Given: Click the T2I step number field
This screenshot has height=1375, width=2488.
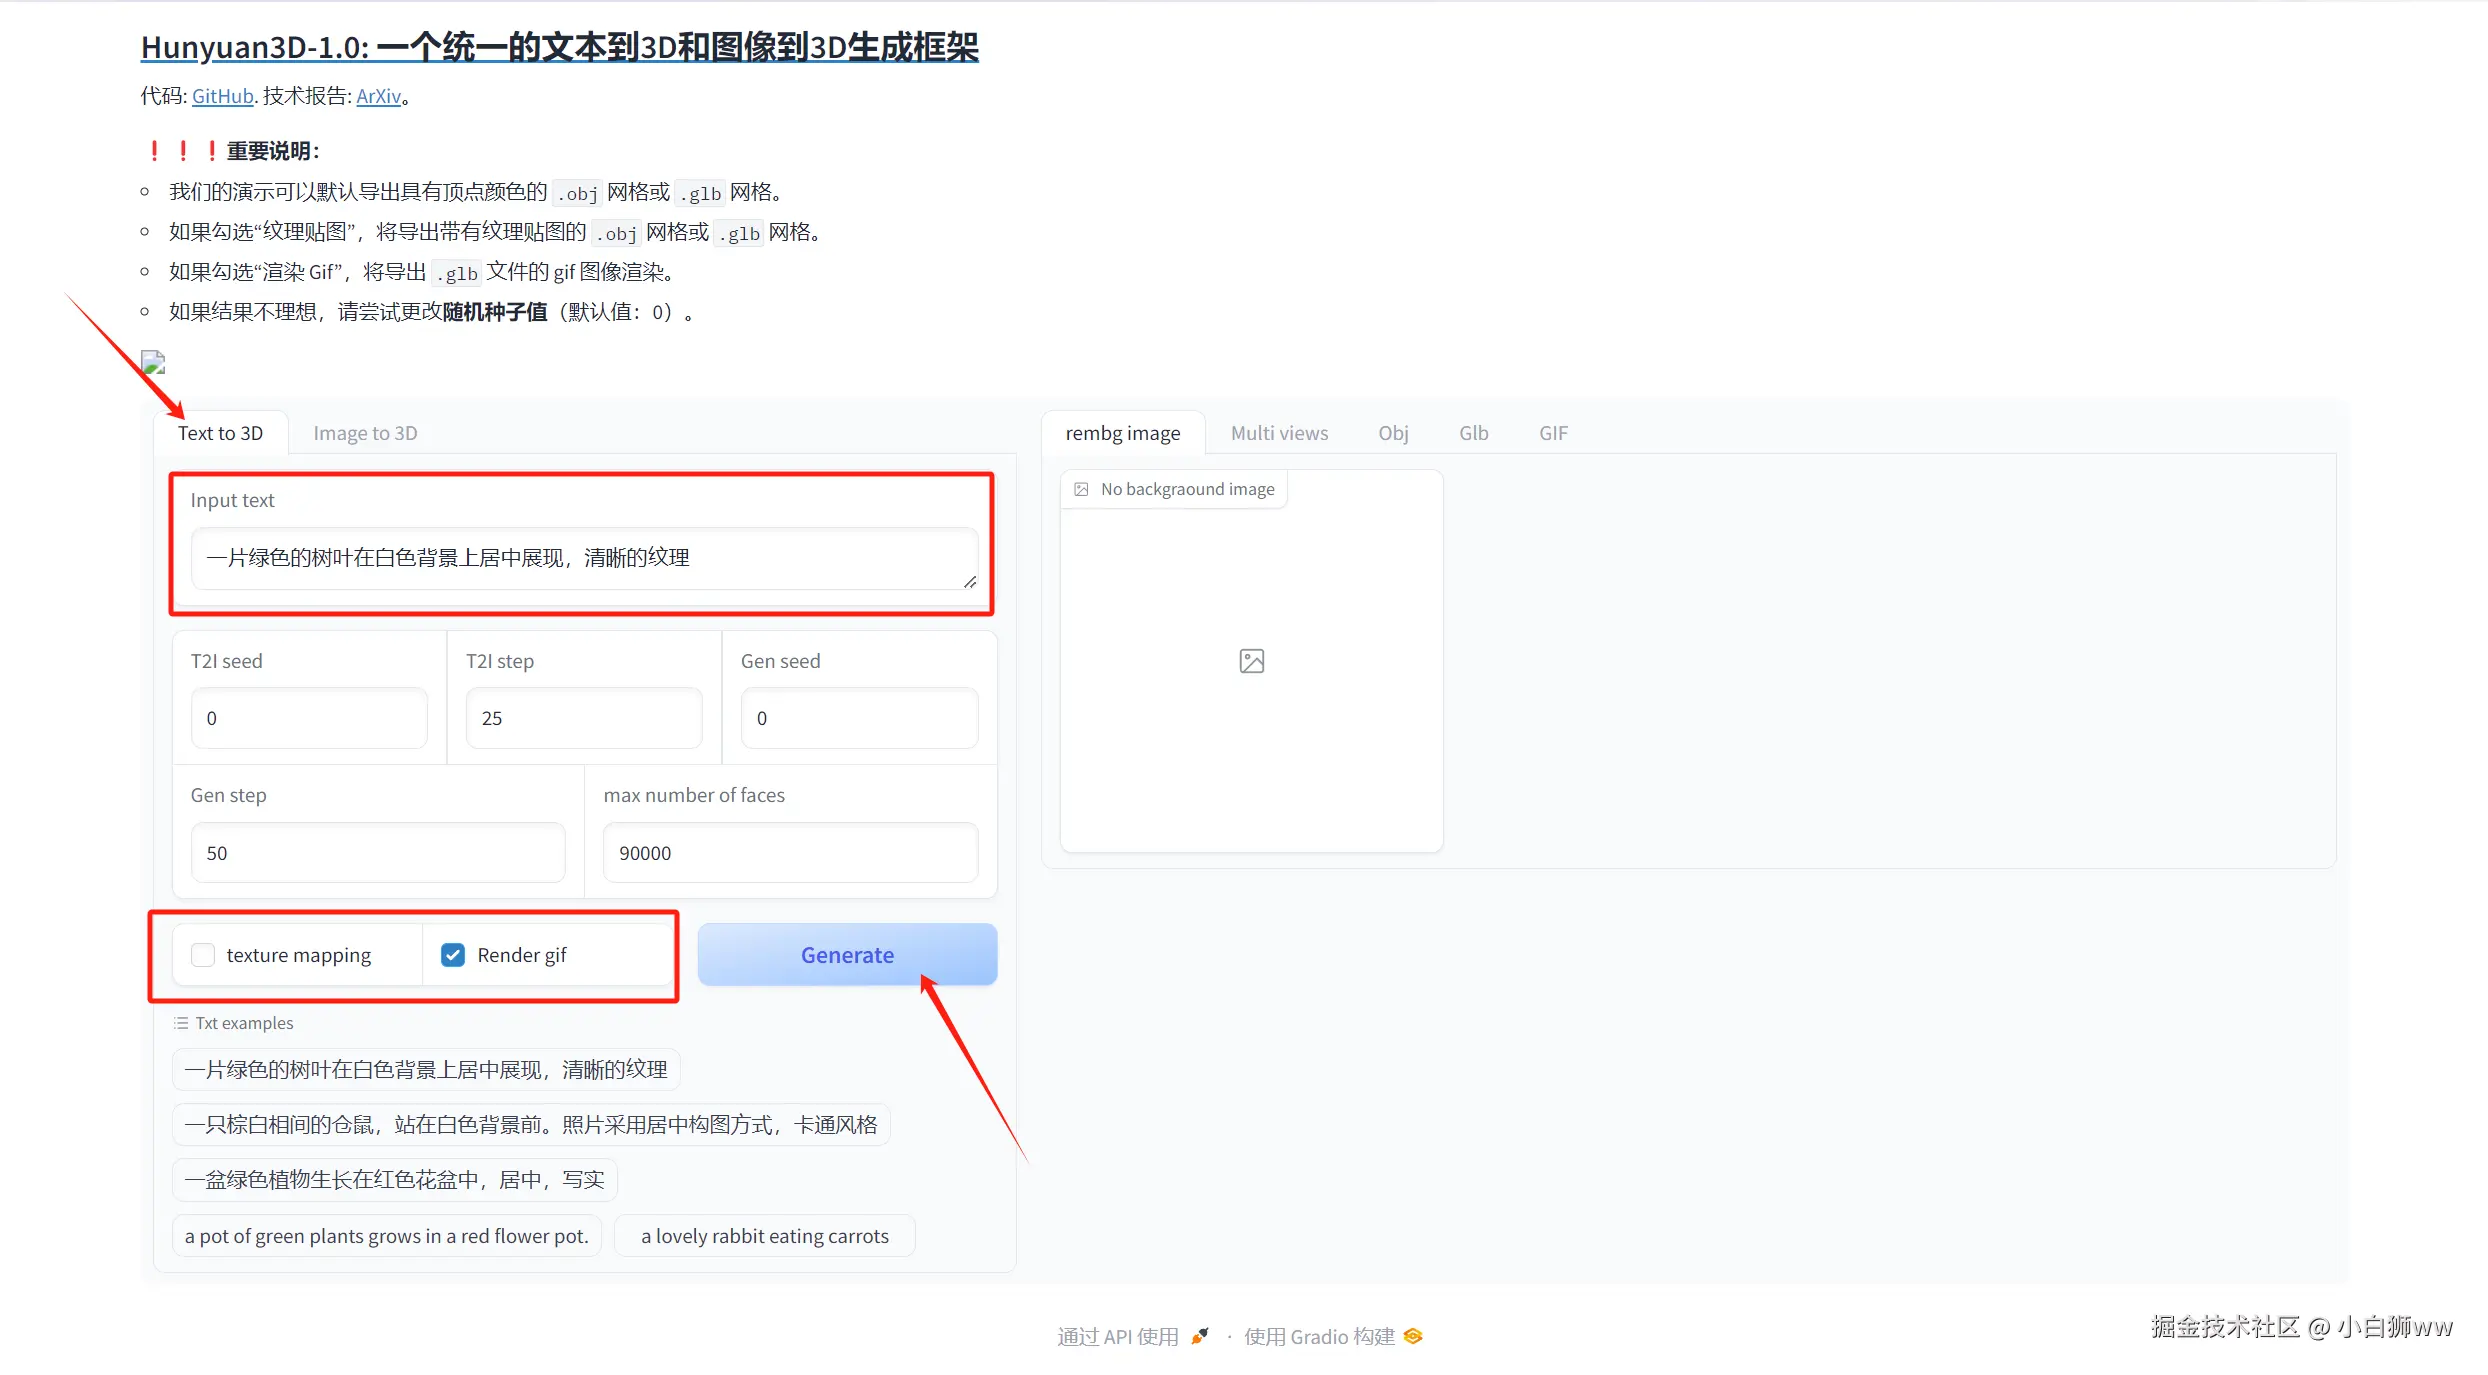Looking at the screenshot, I should pos(583,718).
